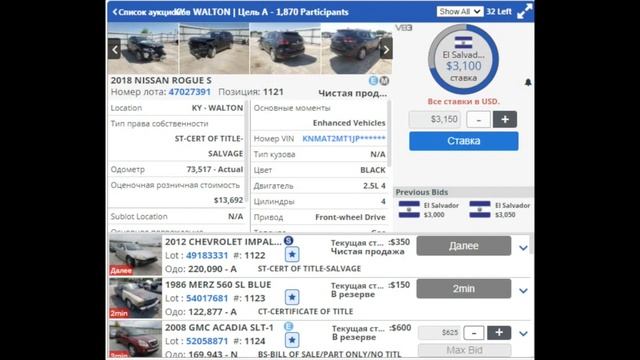Click the $625 pre-bid amount field

(x=440, y=333)
